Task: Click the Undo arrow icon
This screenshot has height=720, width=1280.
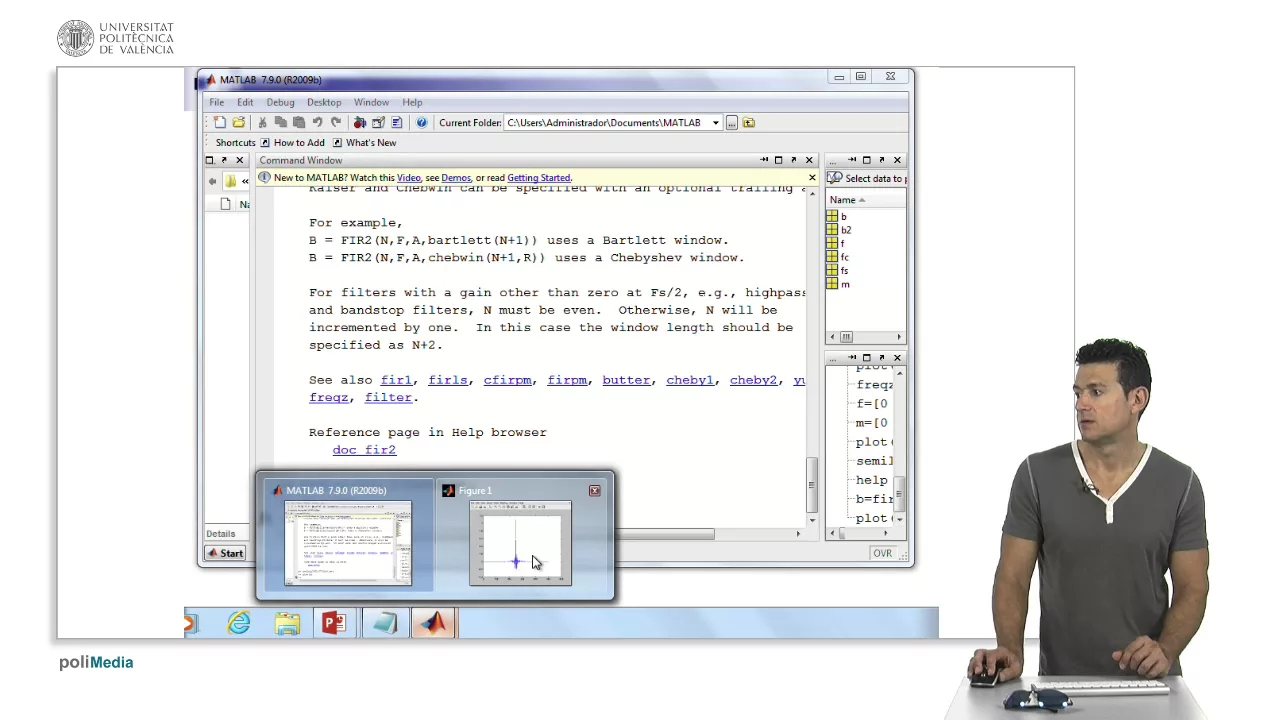Action: [x=317, y=122]
